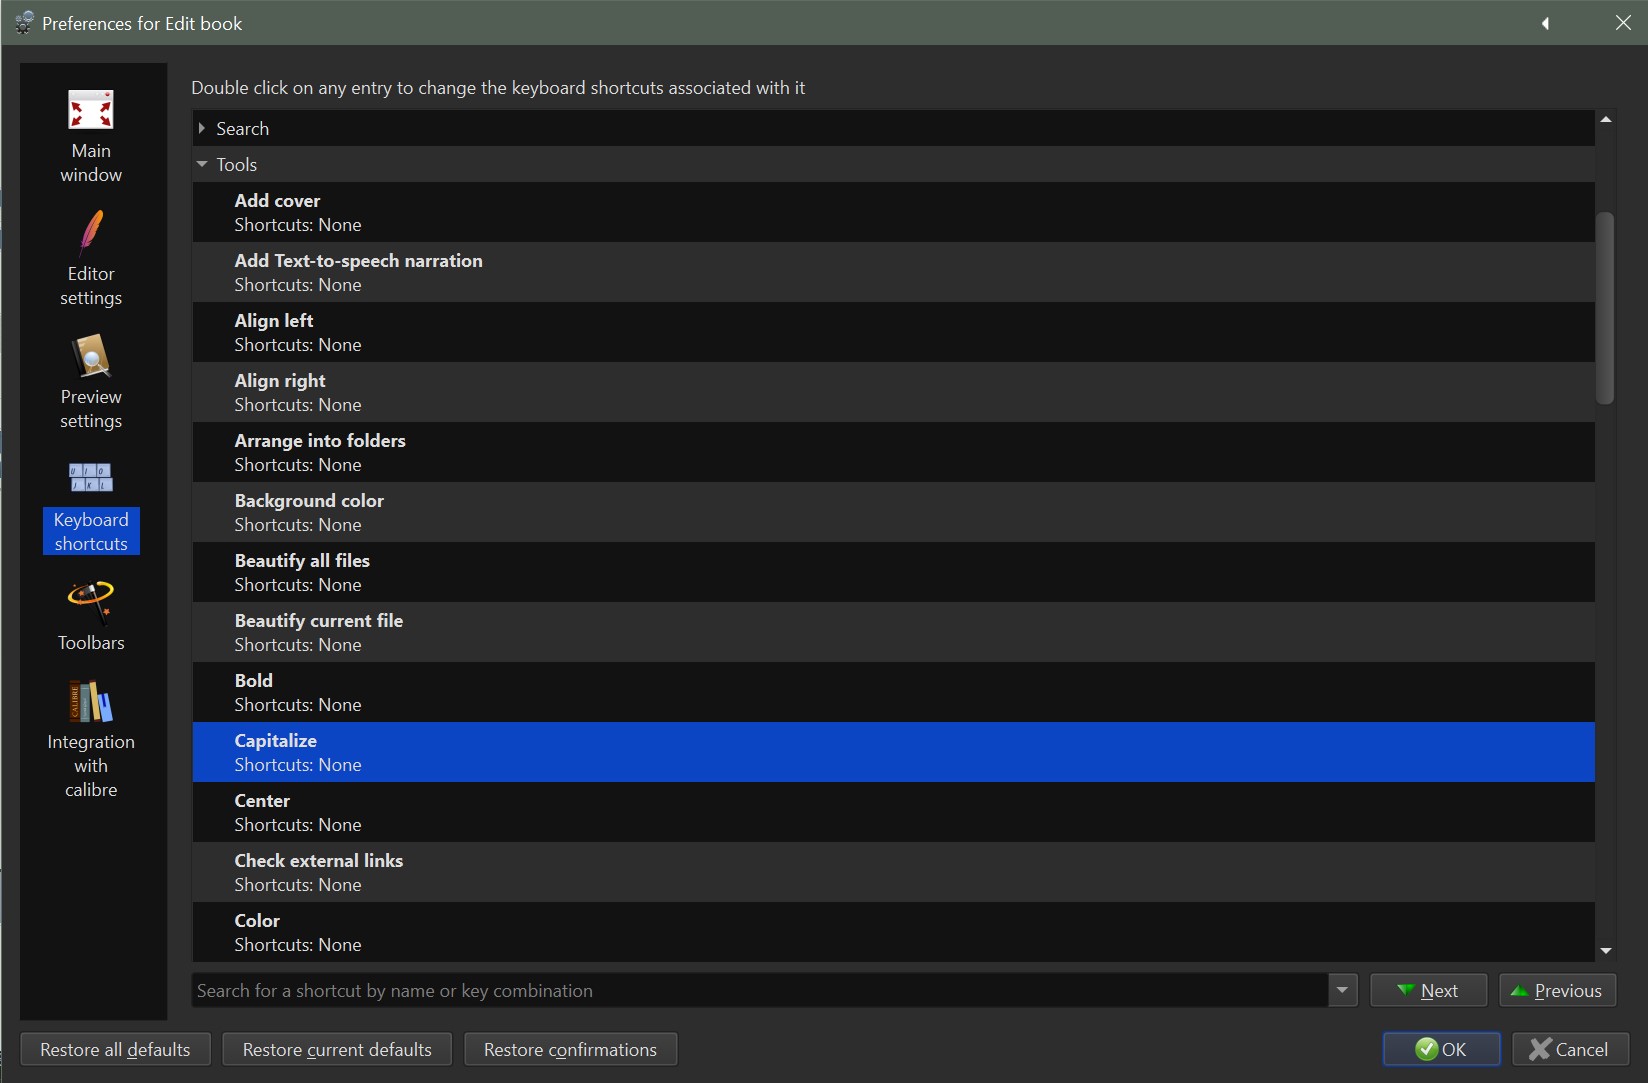This screenshot has height=1083, width=1648.
Task: Click the back arrow icon in title bar
Action: (1545, 23)
